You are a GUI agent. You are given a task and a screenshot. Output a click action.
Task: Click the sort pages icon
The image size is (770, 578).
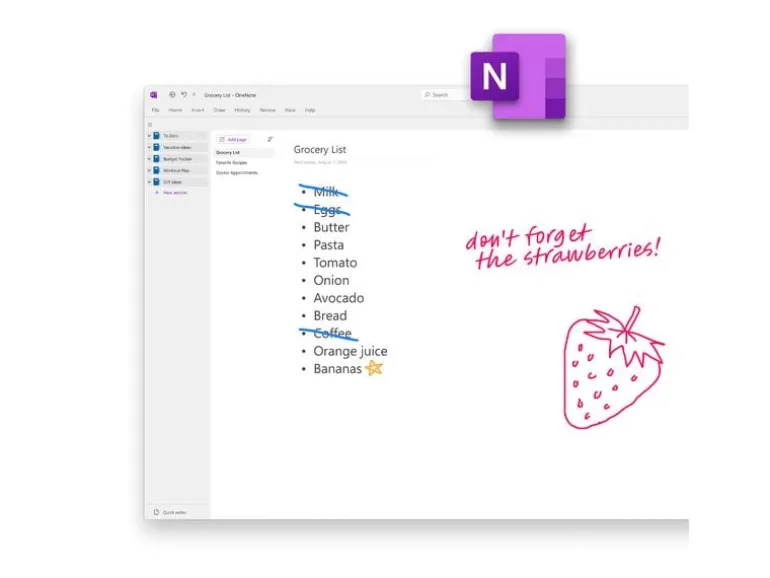270,139
